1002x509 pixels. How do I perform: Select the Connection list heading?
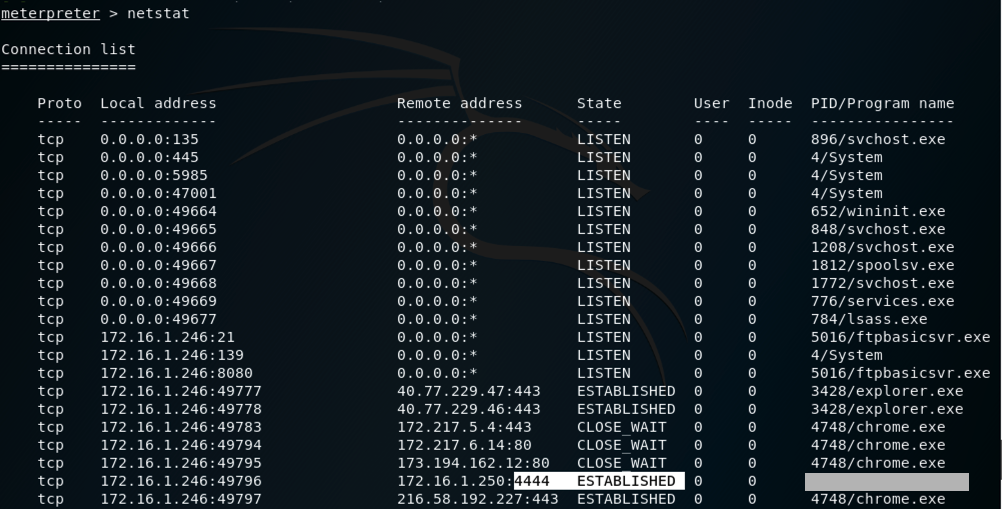click(68, 49)
